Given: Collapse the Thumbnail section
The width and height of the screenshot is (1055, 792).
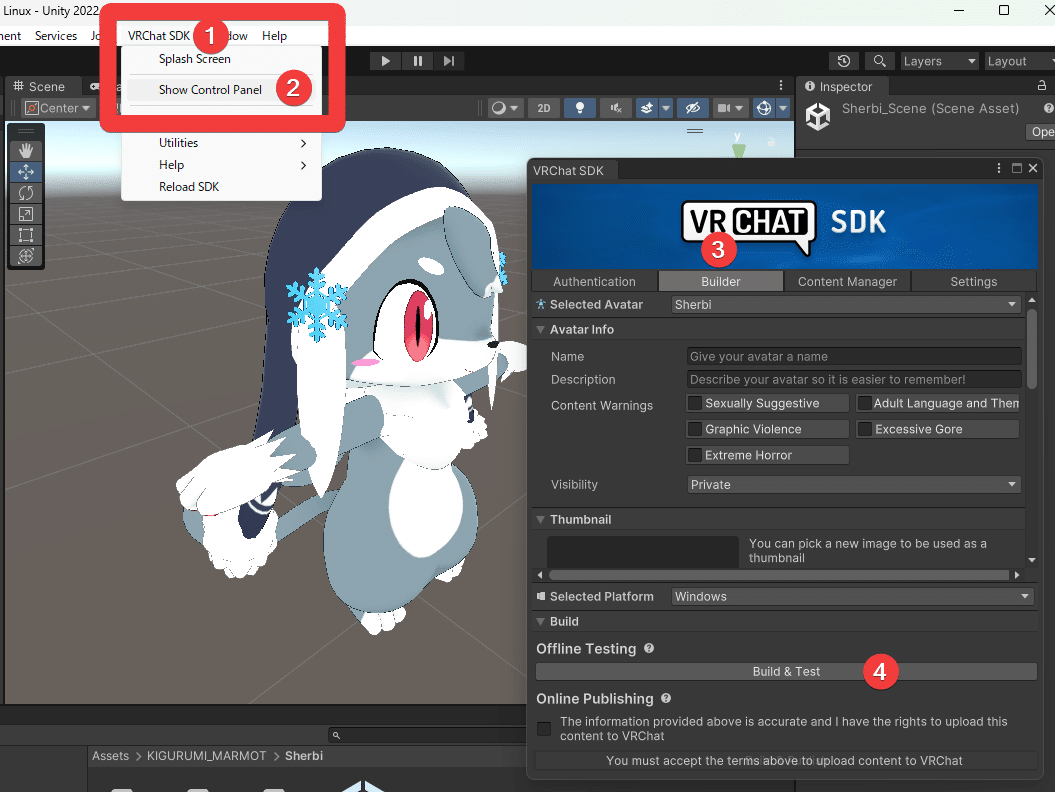Looking at the screenshot, I should (540, 519).
